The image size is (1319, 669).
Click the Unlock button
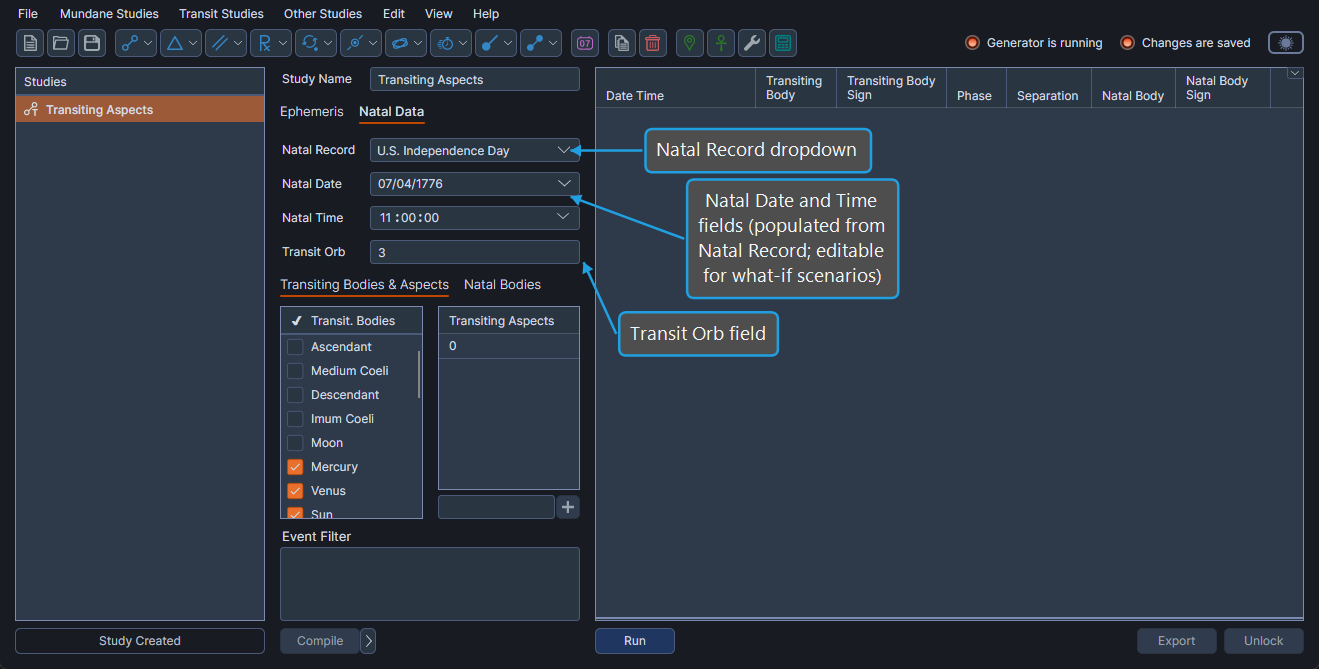click(x=1264, y=641)
